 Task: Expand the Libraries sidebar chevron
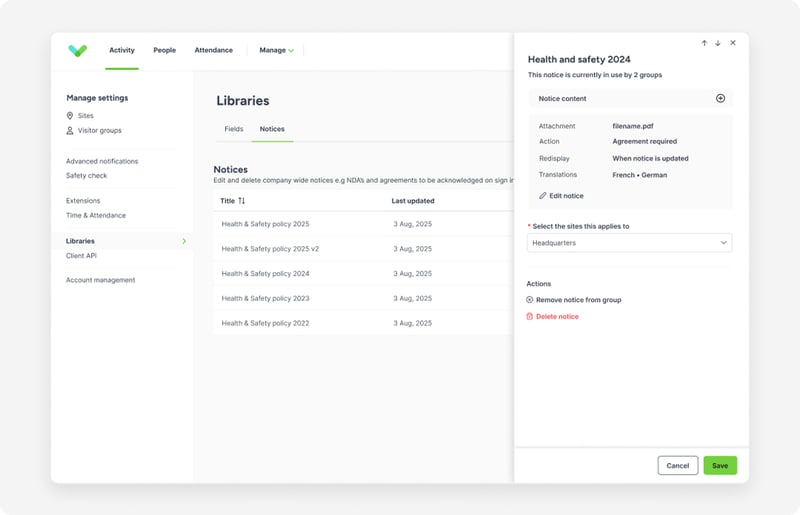coord(184,241)
